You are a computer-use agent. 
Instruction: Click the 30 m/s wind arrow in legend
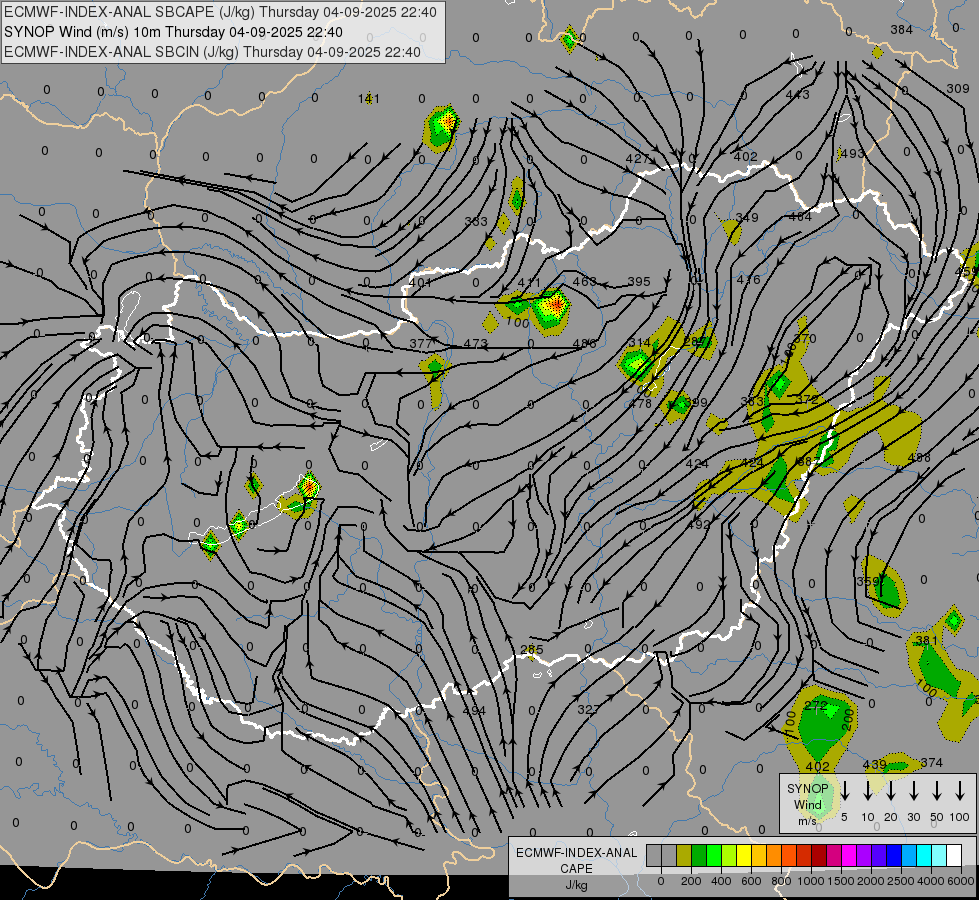tap(914, 791)
